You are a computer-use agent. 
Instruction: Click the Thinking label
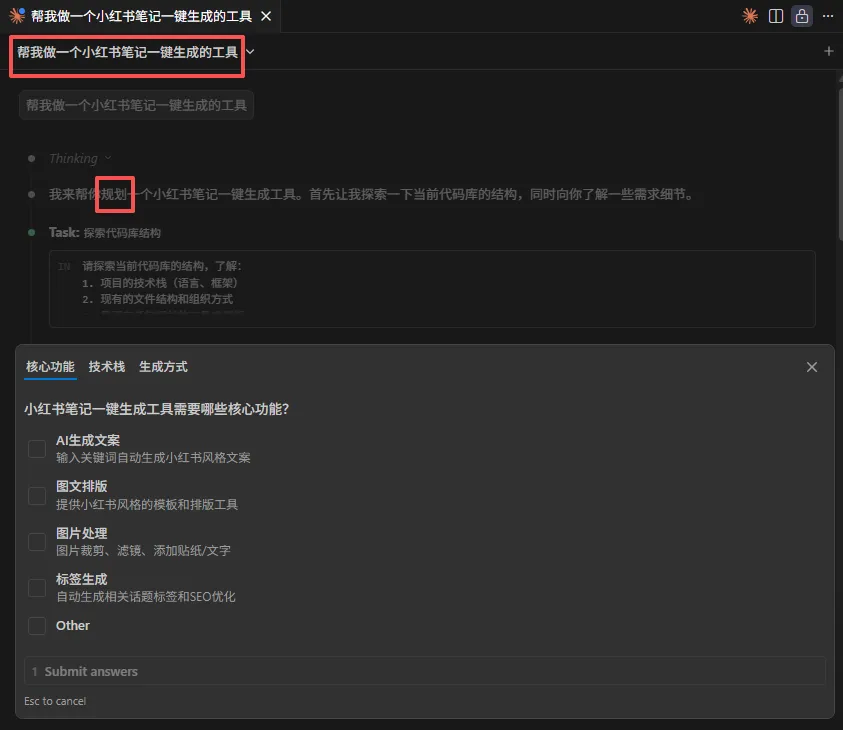click(74, 158)
